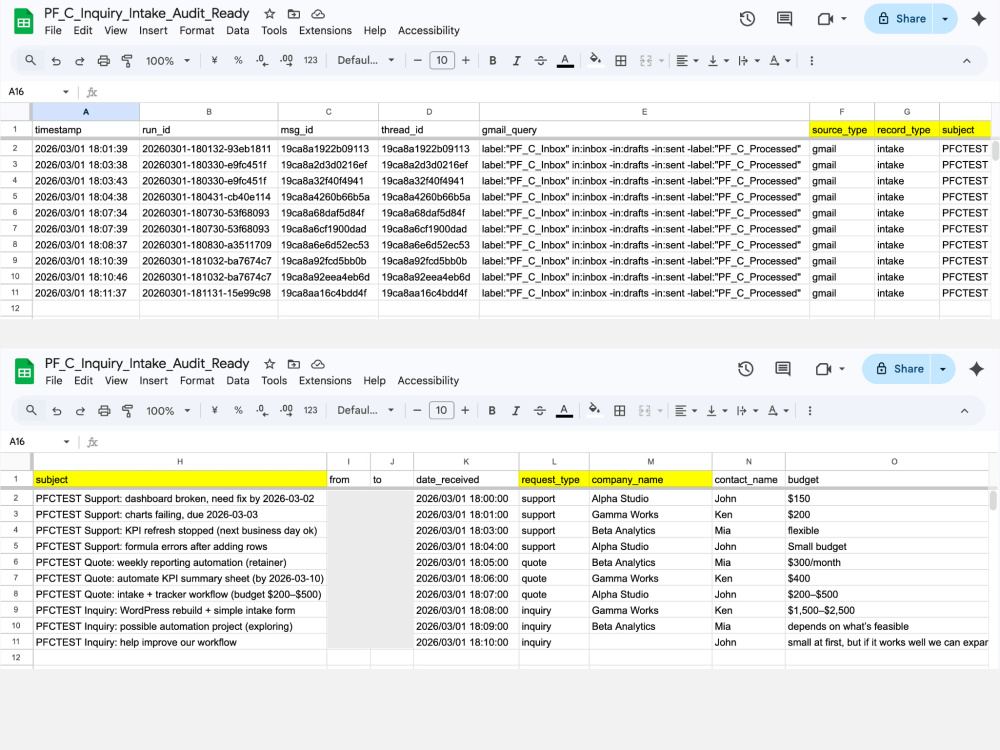Image resolution: width=1000 pixels, height=750 pixels.
Task: Open the Data menu in bottom window
Action: tap(237, 381)
